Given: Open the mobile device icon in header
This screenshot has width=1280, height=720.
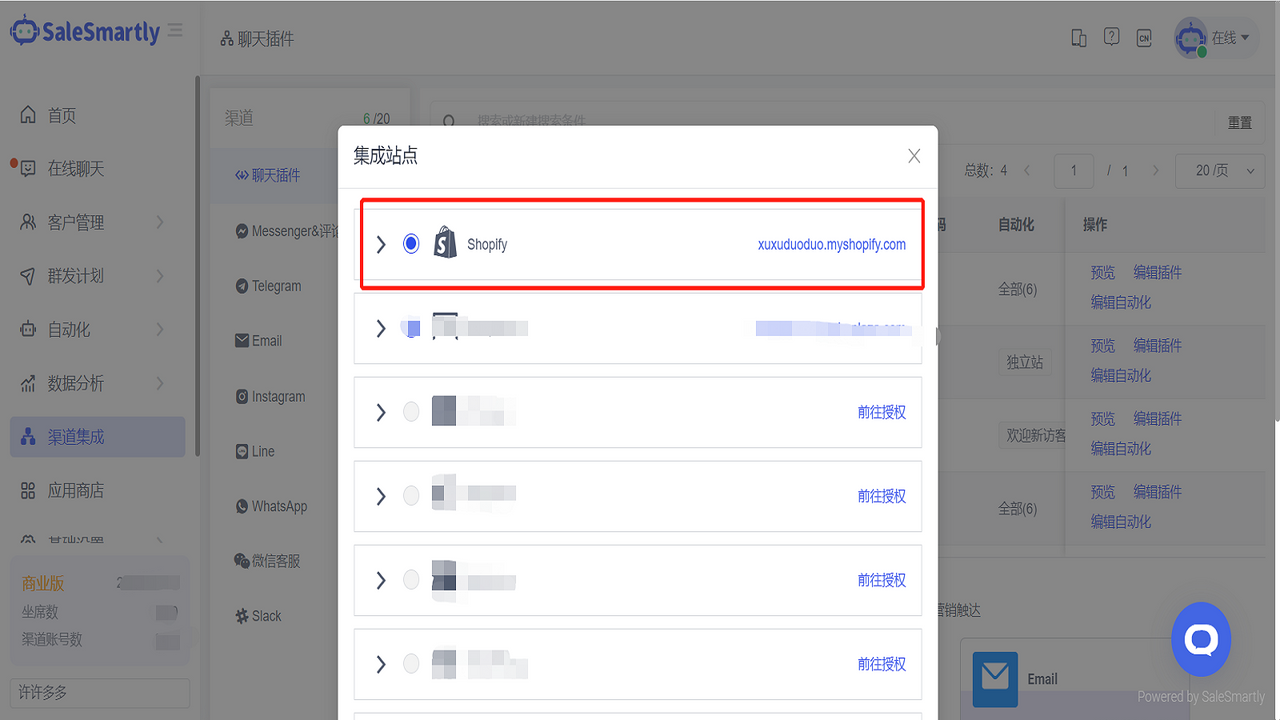Looking at the screenshot, I should point(1079,38).
